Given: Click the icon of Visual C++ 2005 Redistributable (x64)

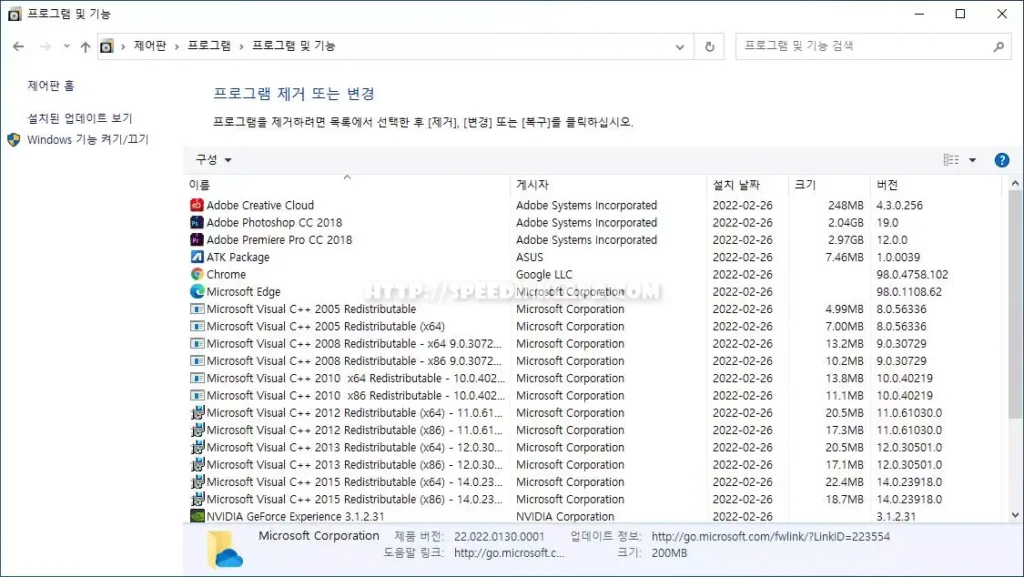Looking at the screenshot, I should coord(197,326).
